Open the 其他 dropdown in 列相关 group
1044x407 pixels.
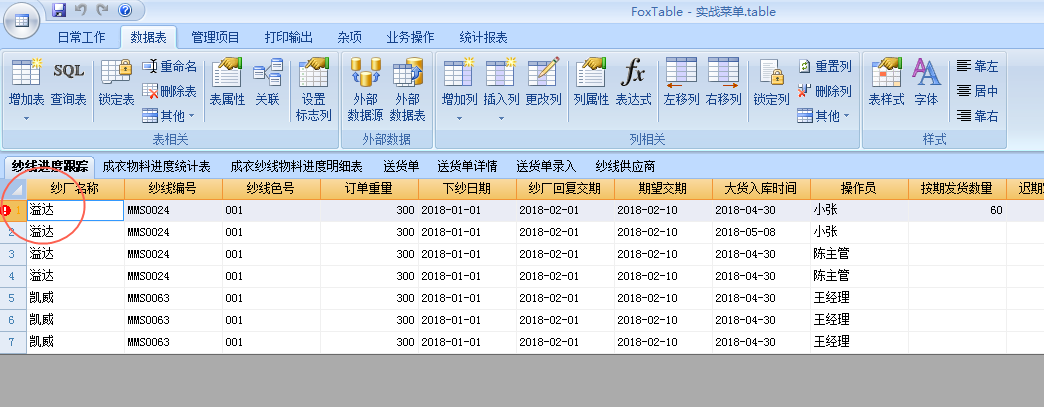[824, 116]
